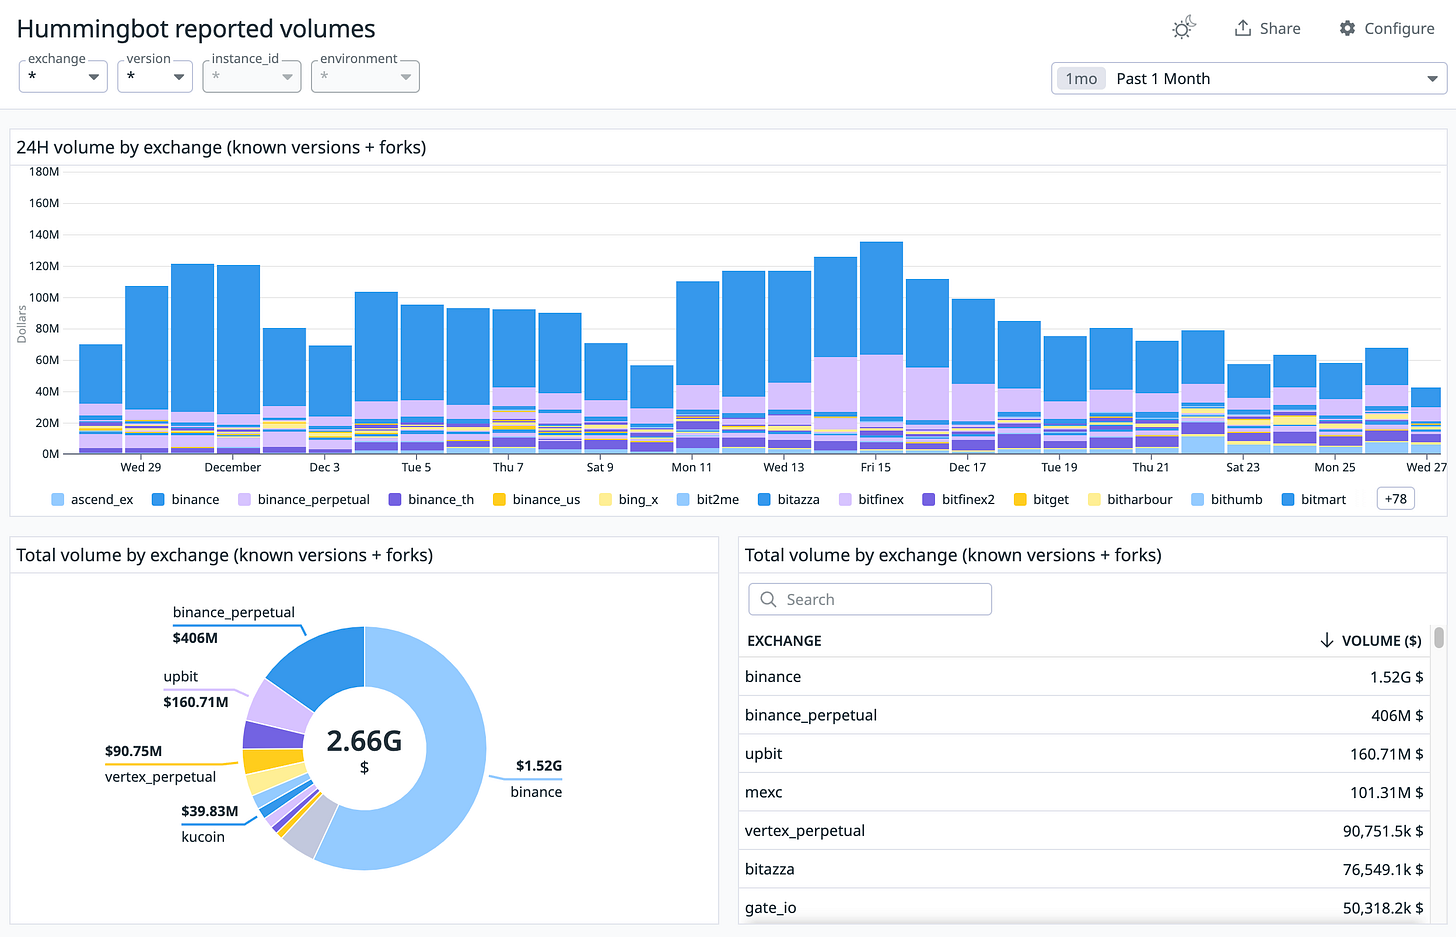Select the gate_io table row
Viewport: 1456px width, 937px height.
click(x=1085, y=906)
